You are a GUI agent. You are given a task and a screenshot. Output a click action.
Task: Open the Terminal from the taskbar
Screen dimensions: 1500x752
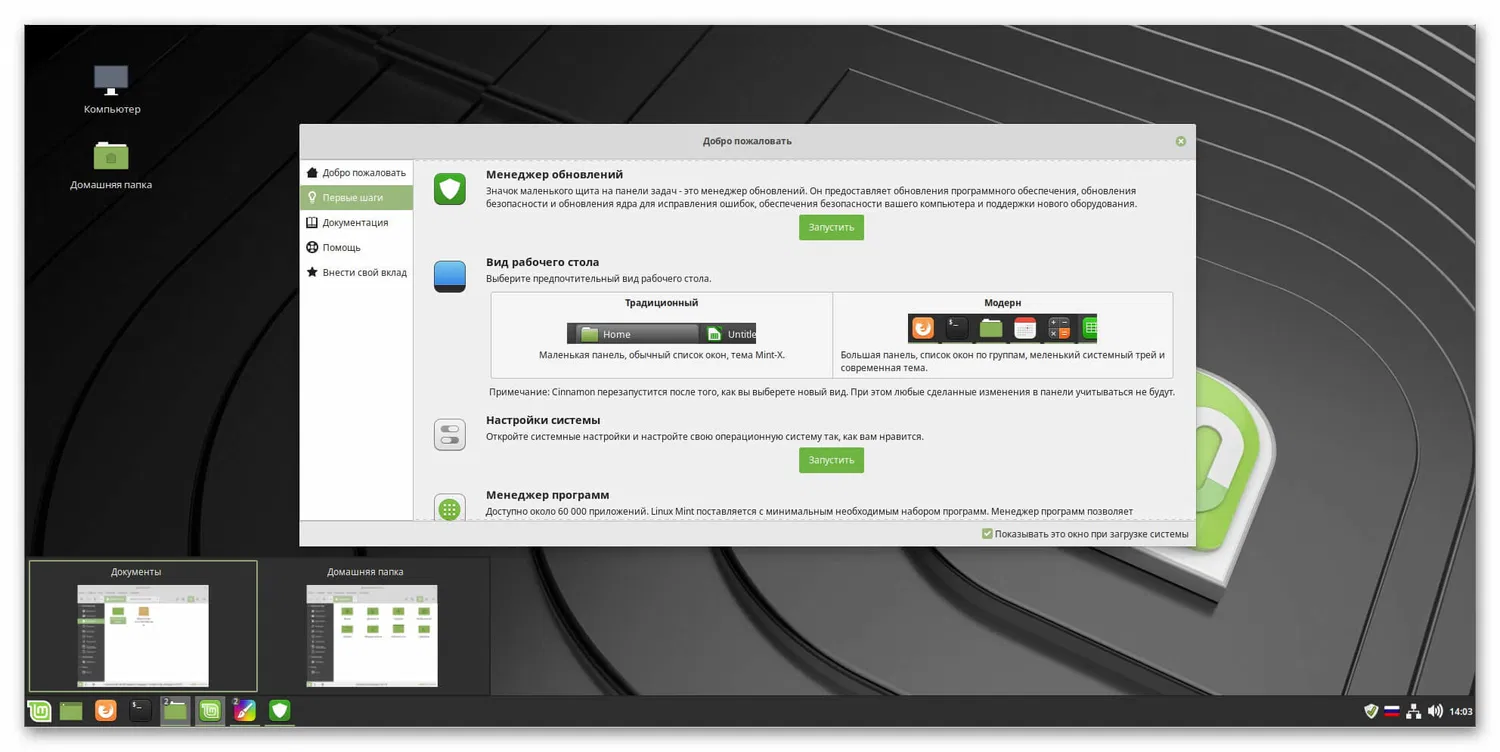click(140, 710)
